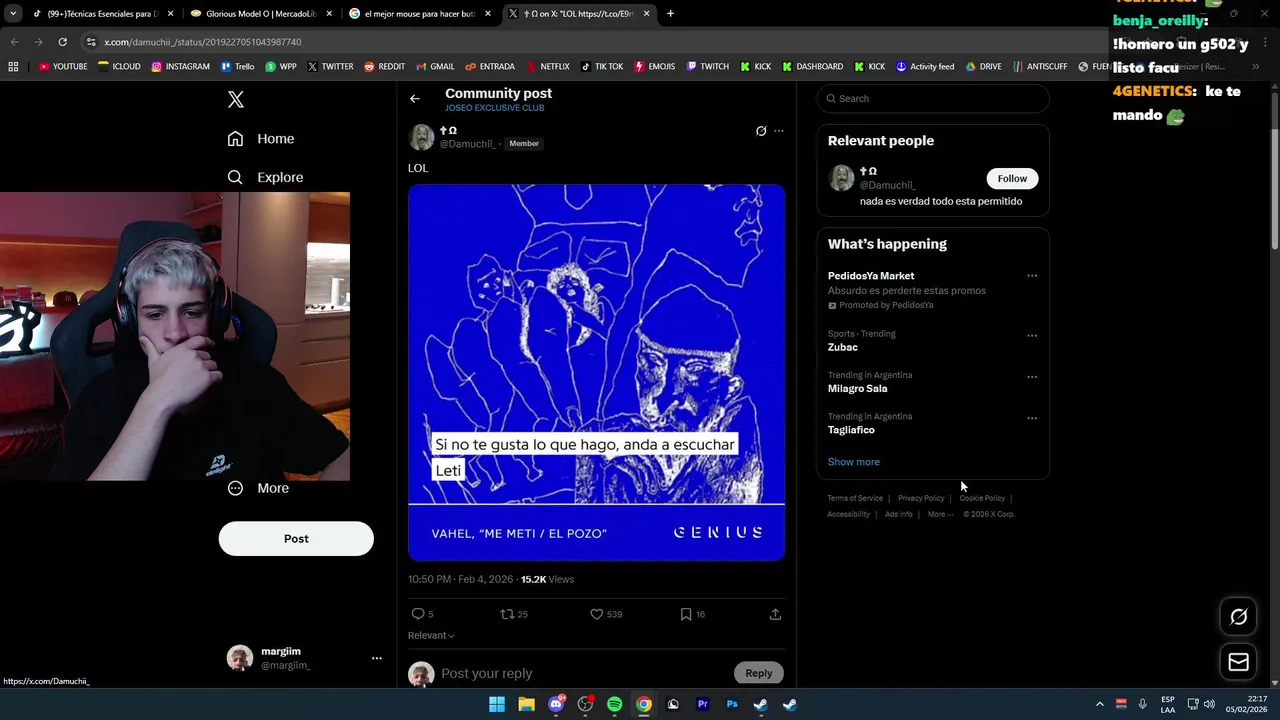Show hidden system tray icons
1280x720 pixels.
click(1099, 704)
